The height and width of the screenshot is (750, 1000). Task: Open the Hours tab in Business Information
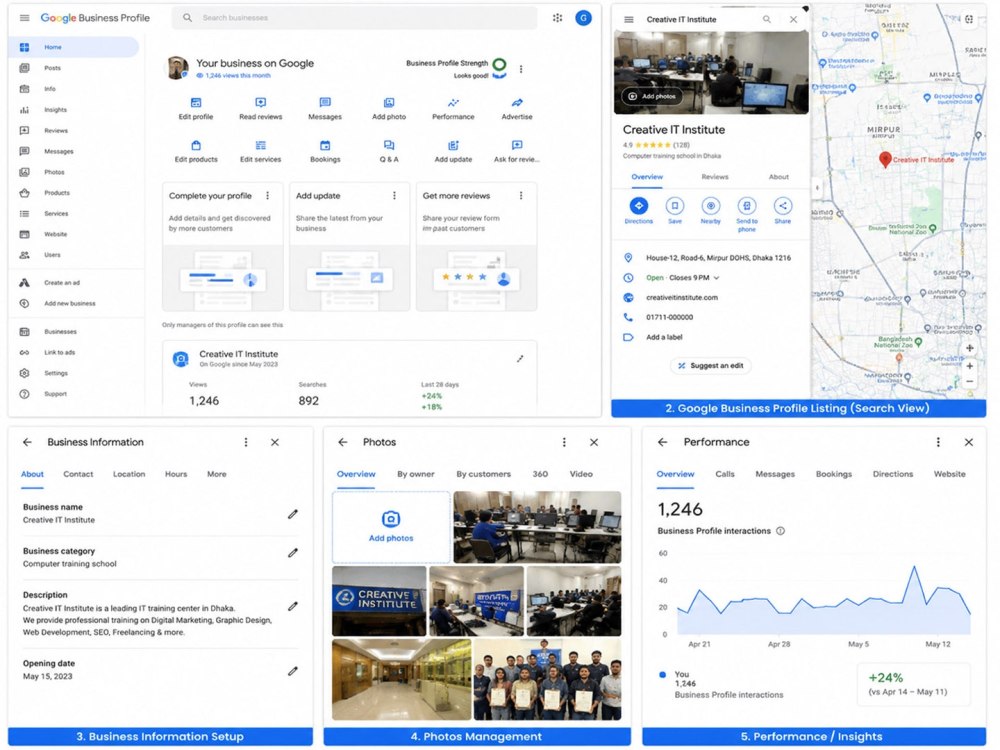176,474
